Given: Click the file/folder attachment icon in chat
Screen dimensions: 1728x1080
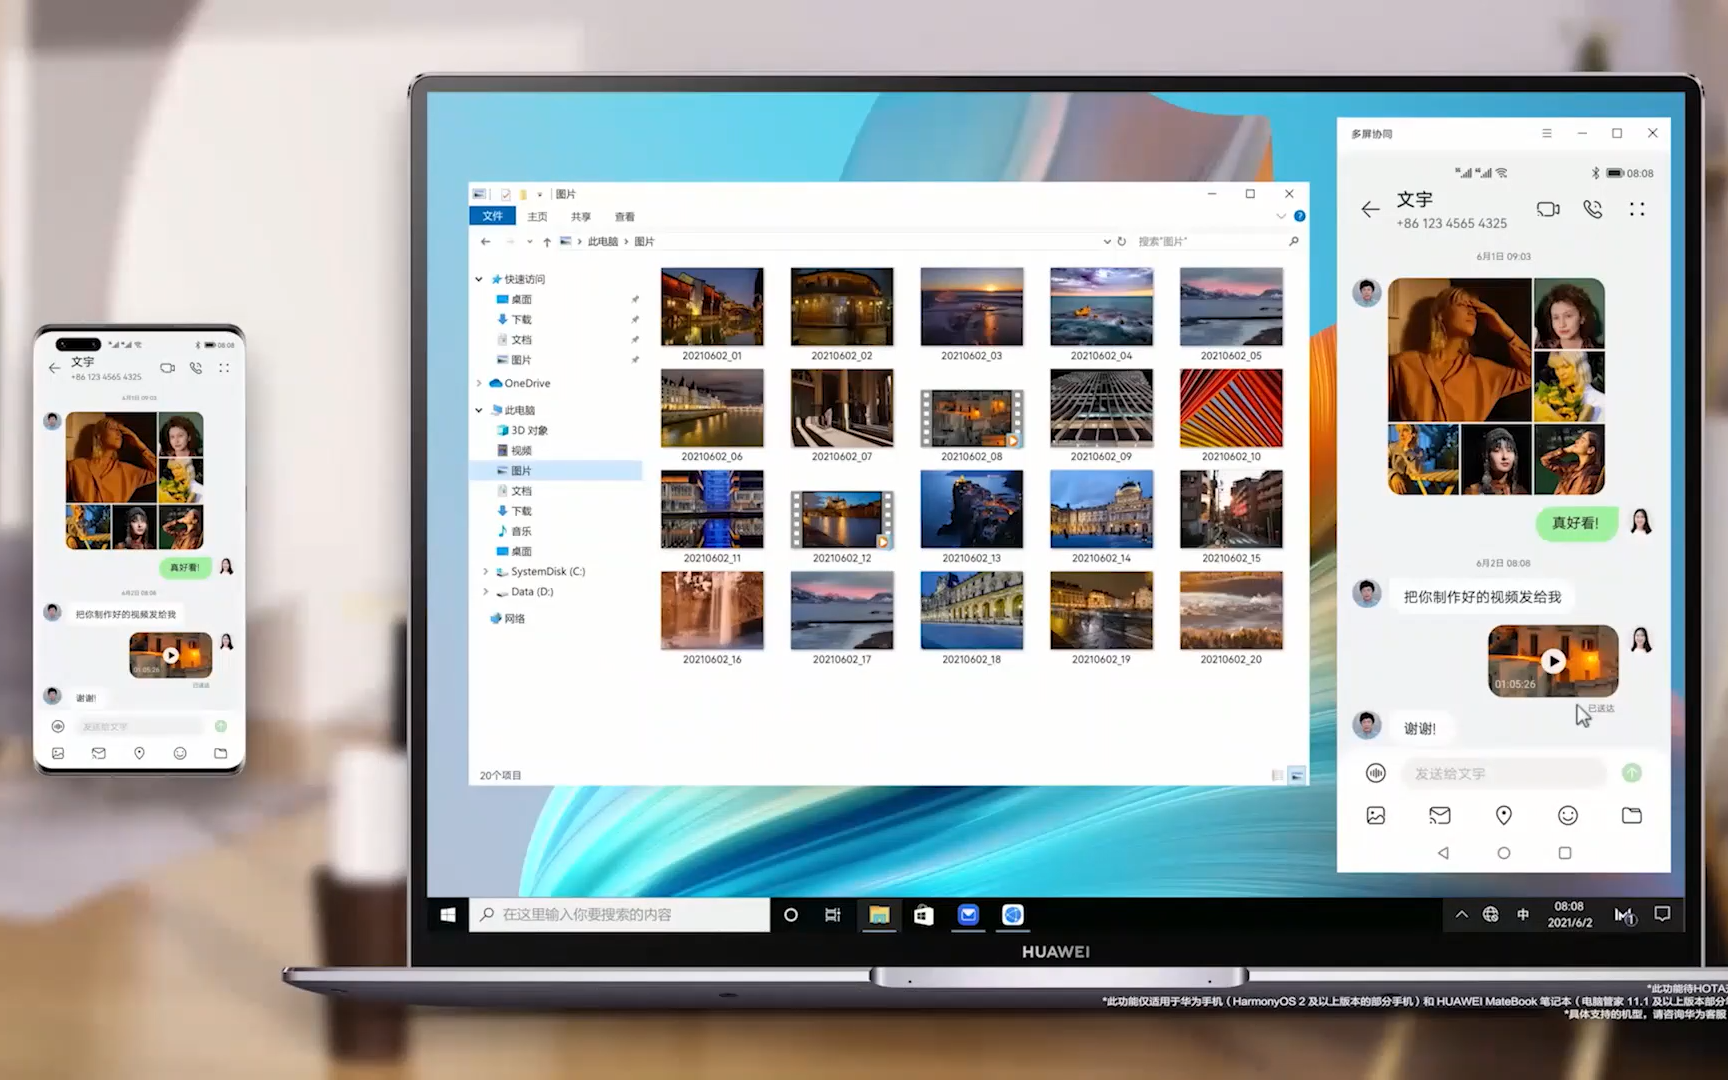Looking at the screenshot, I should 1632,815.
